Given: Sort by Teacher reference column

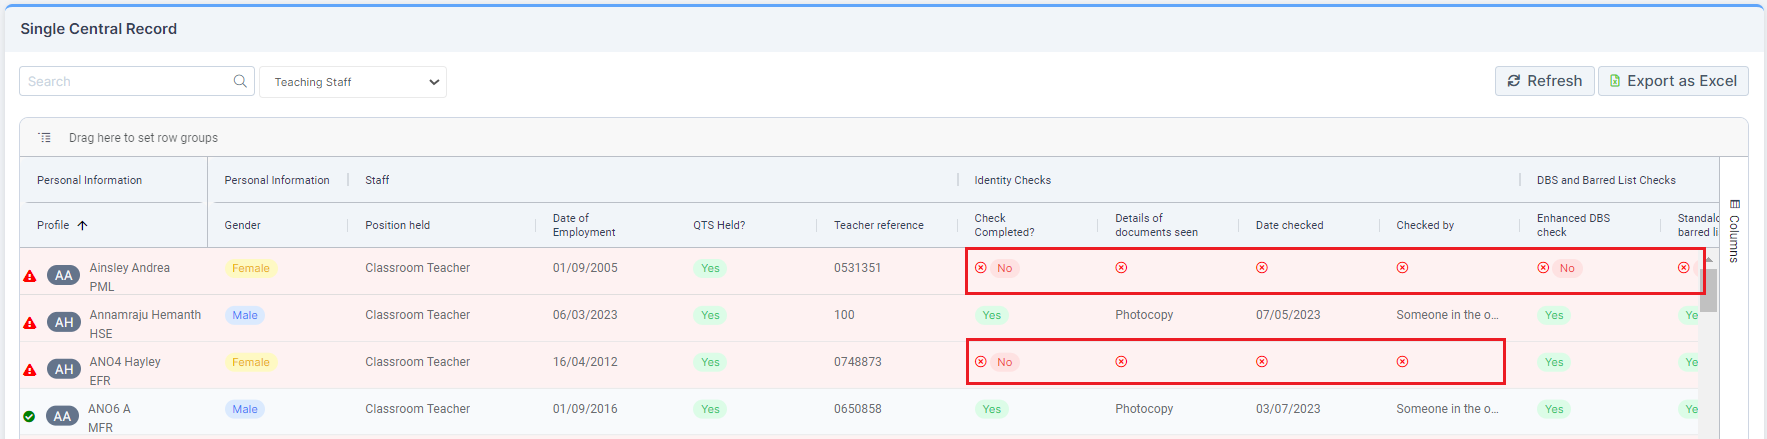Looking at the screenshot, I should [879, 225].
